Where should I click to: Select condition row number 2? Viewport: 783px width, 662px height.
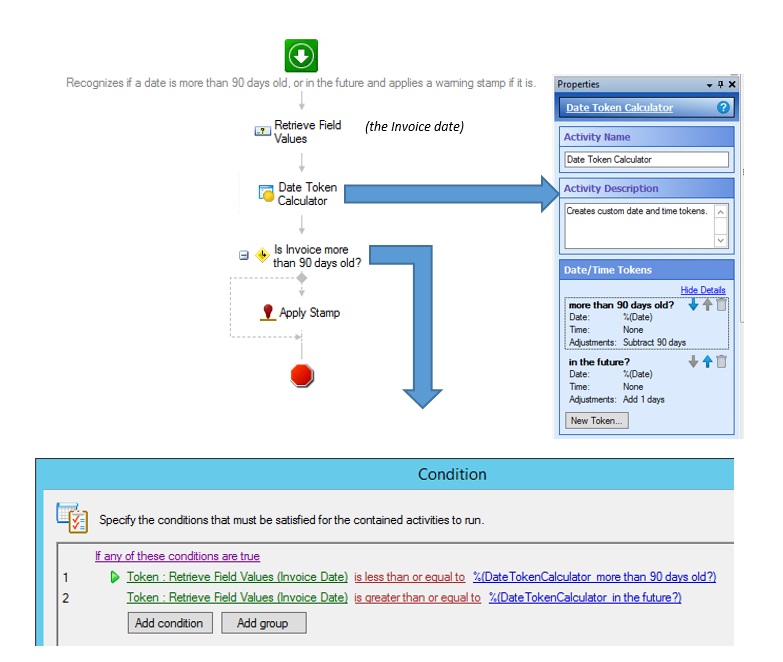tap(65, 598)
